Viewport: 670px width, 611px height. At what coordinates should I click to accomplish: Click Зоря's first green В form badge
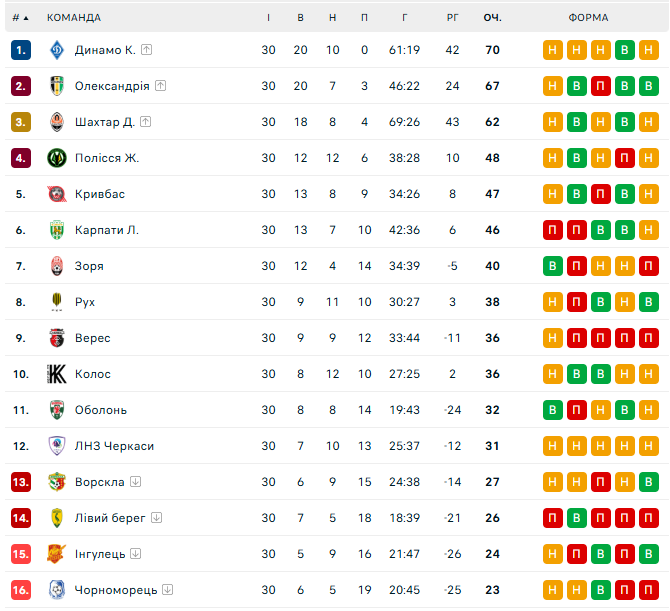[x=553, y=266]
